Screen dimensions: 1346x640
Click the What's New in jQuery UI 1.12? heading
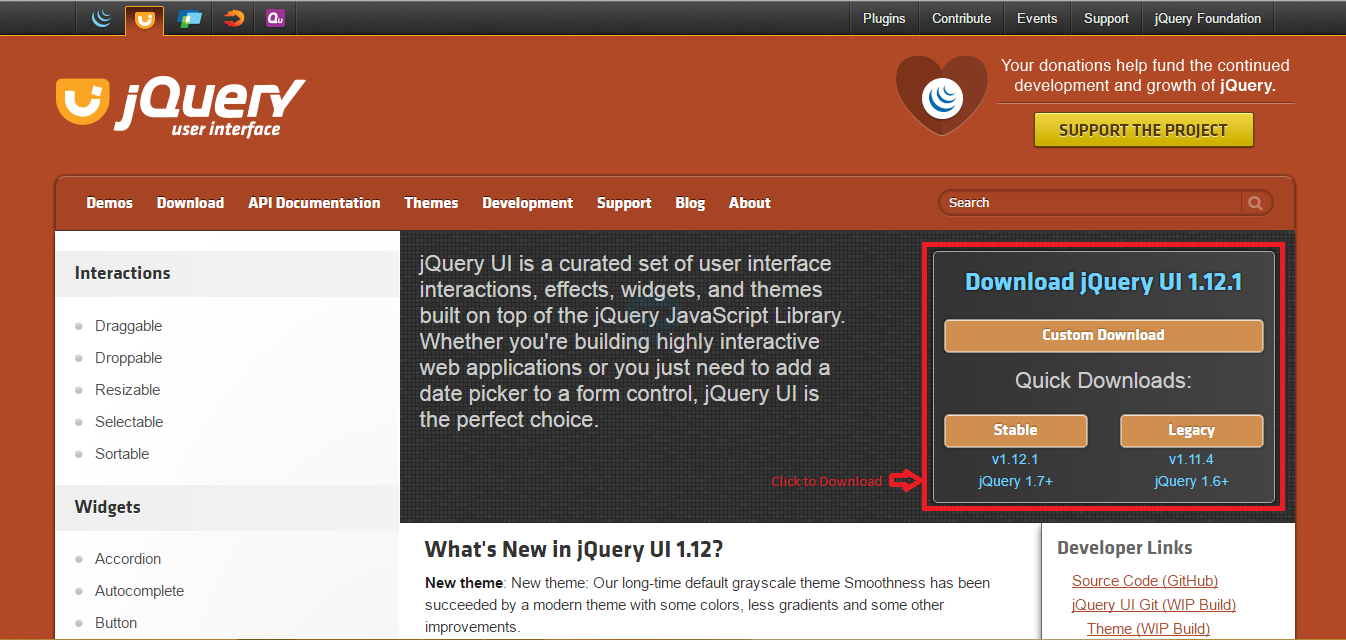[574, 549]
